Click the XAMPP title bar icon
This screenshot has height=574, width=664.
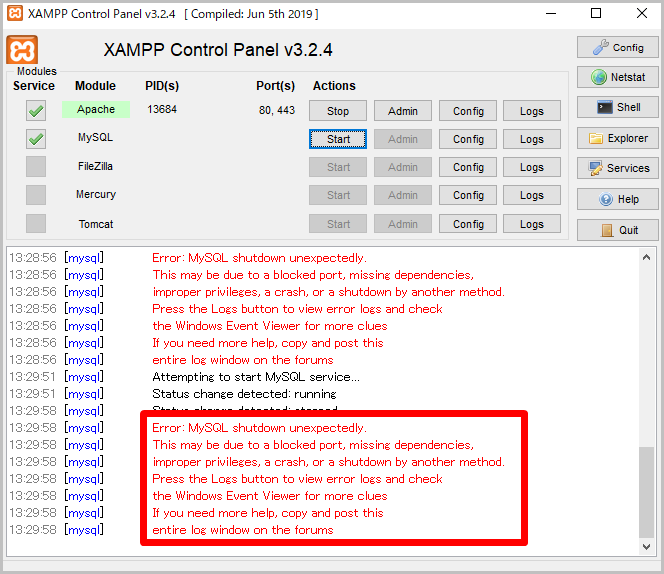[15, 13]
